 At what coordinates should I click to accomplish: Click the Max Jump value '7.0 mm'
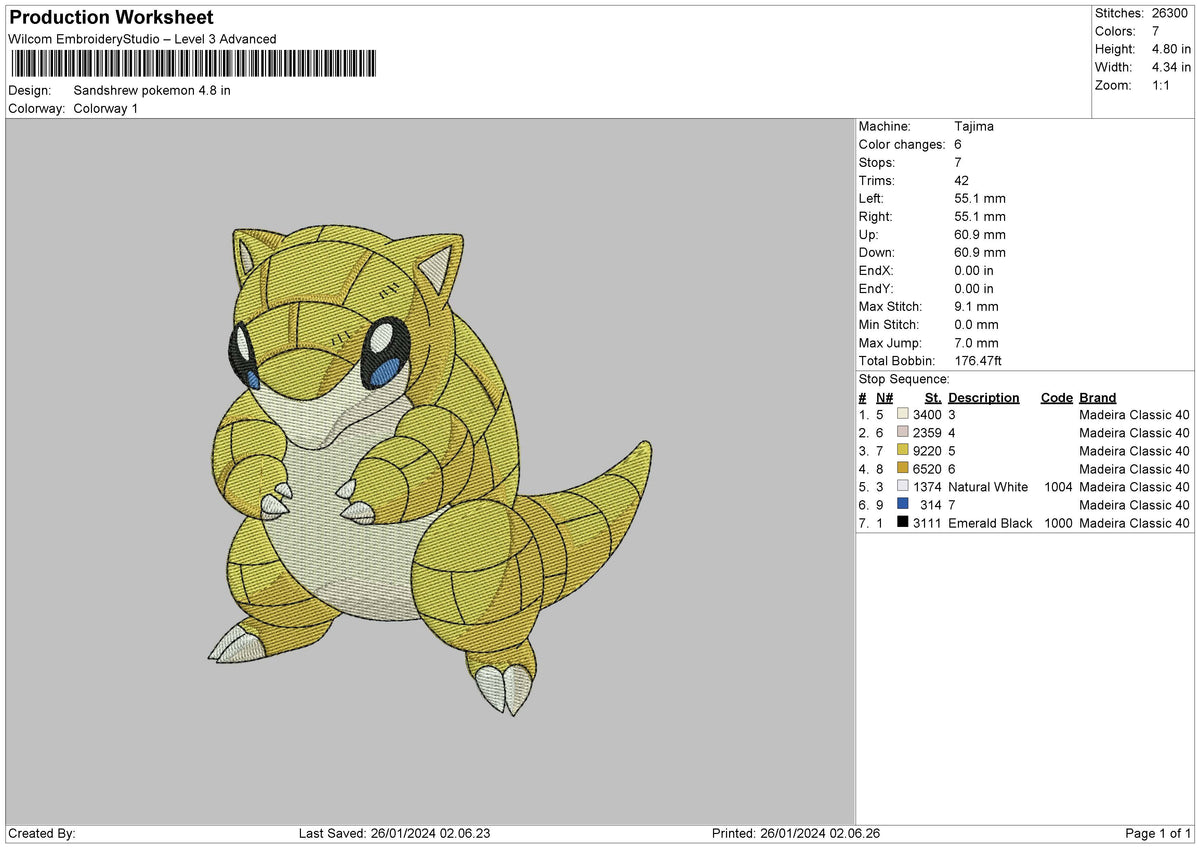click(x=976, y=342)
